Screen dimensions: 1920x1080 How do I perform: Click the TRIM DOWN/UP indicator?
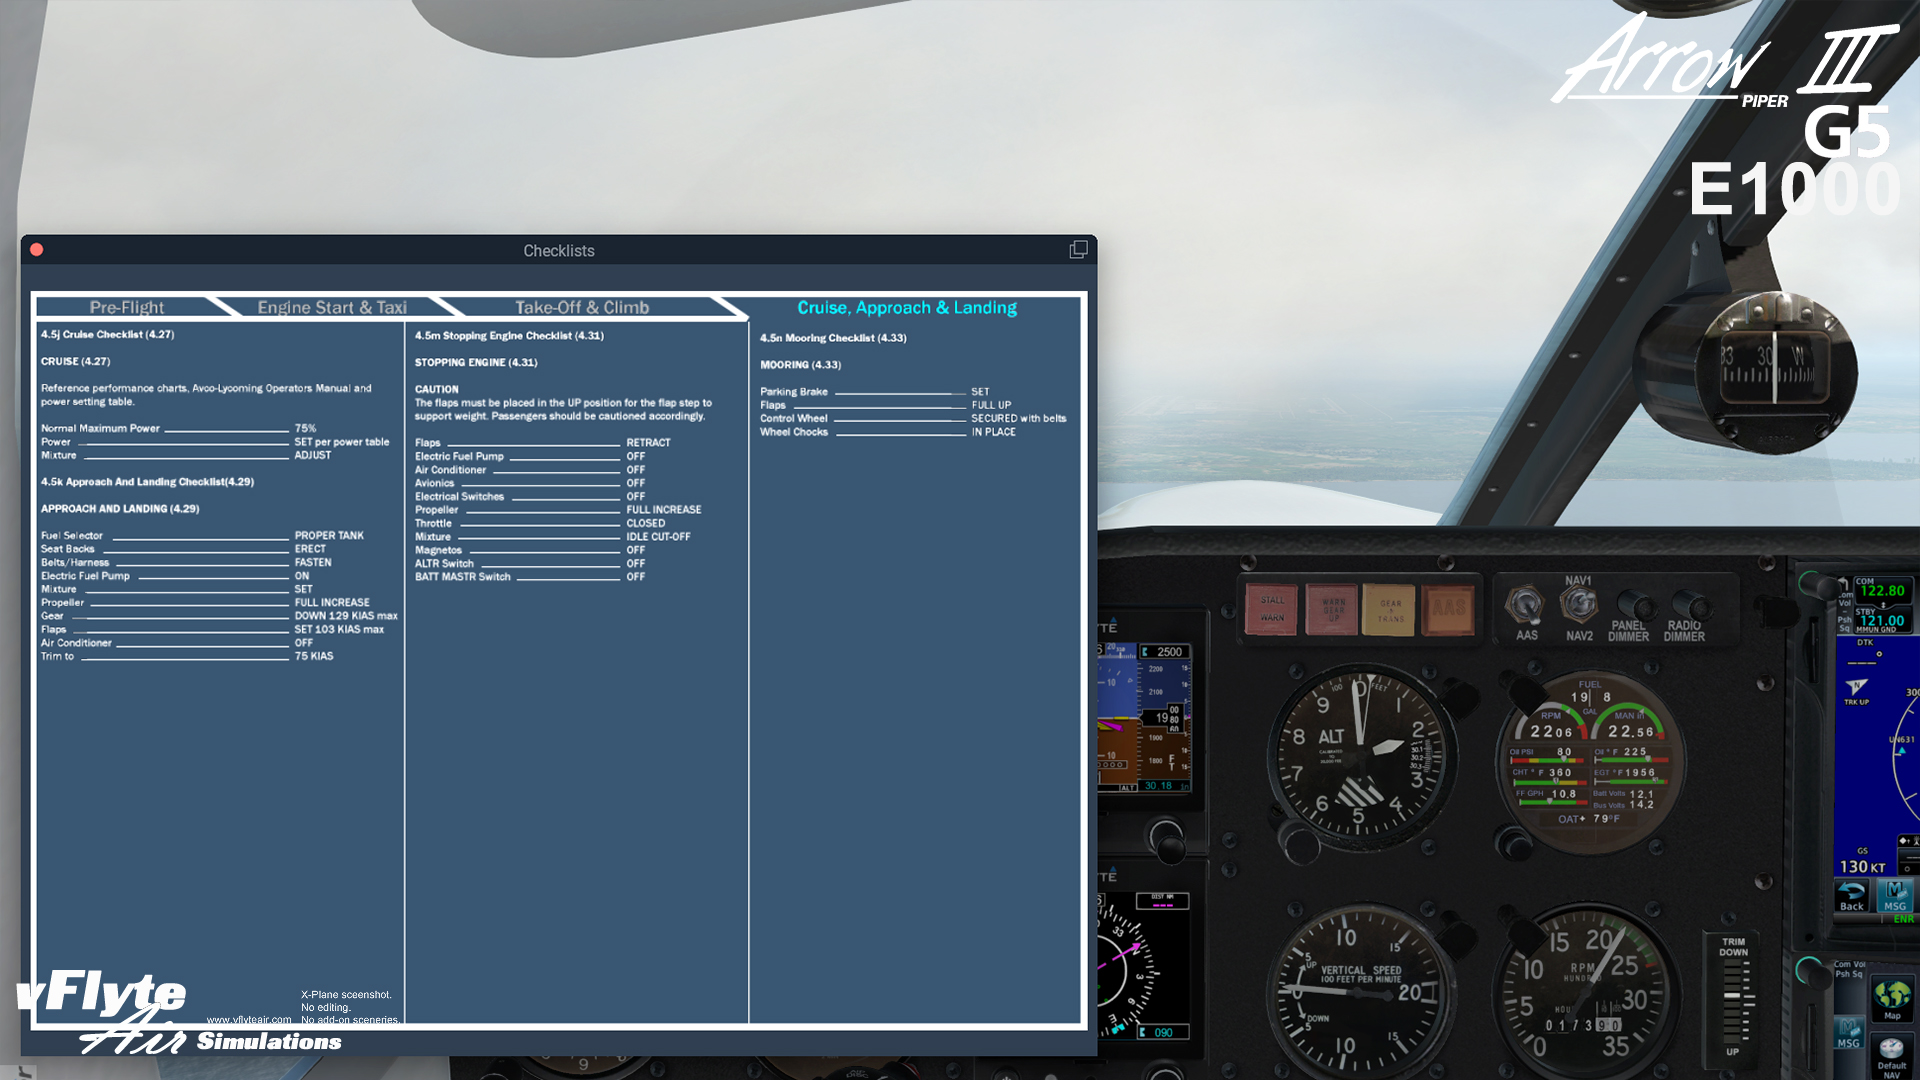pos(1733,996)
